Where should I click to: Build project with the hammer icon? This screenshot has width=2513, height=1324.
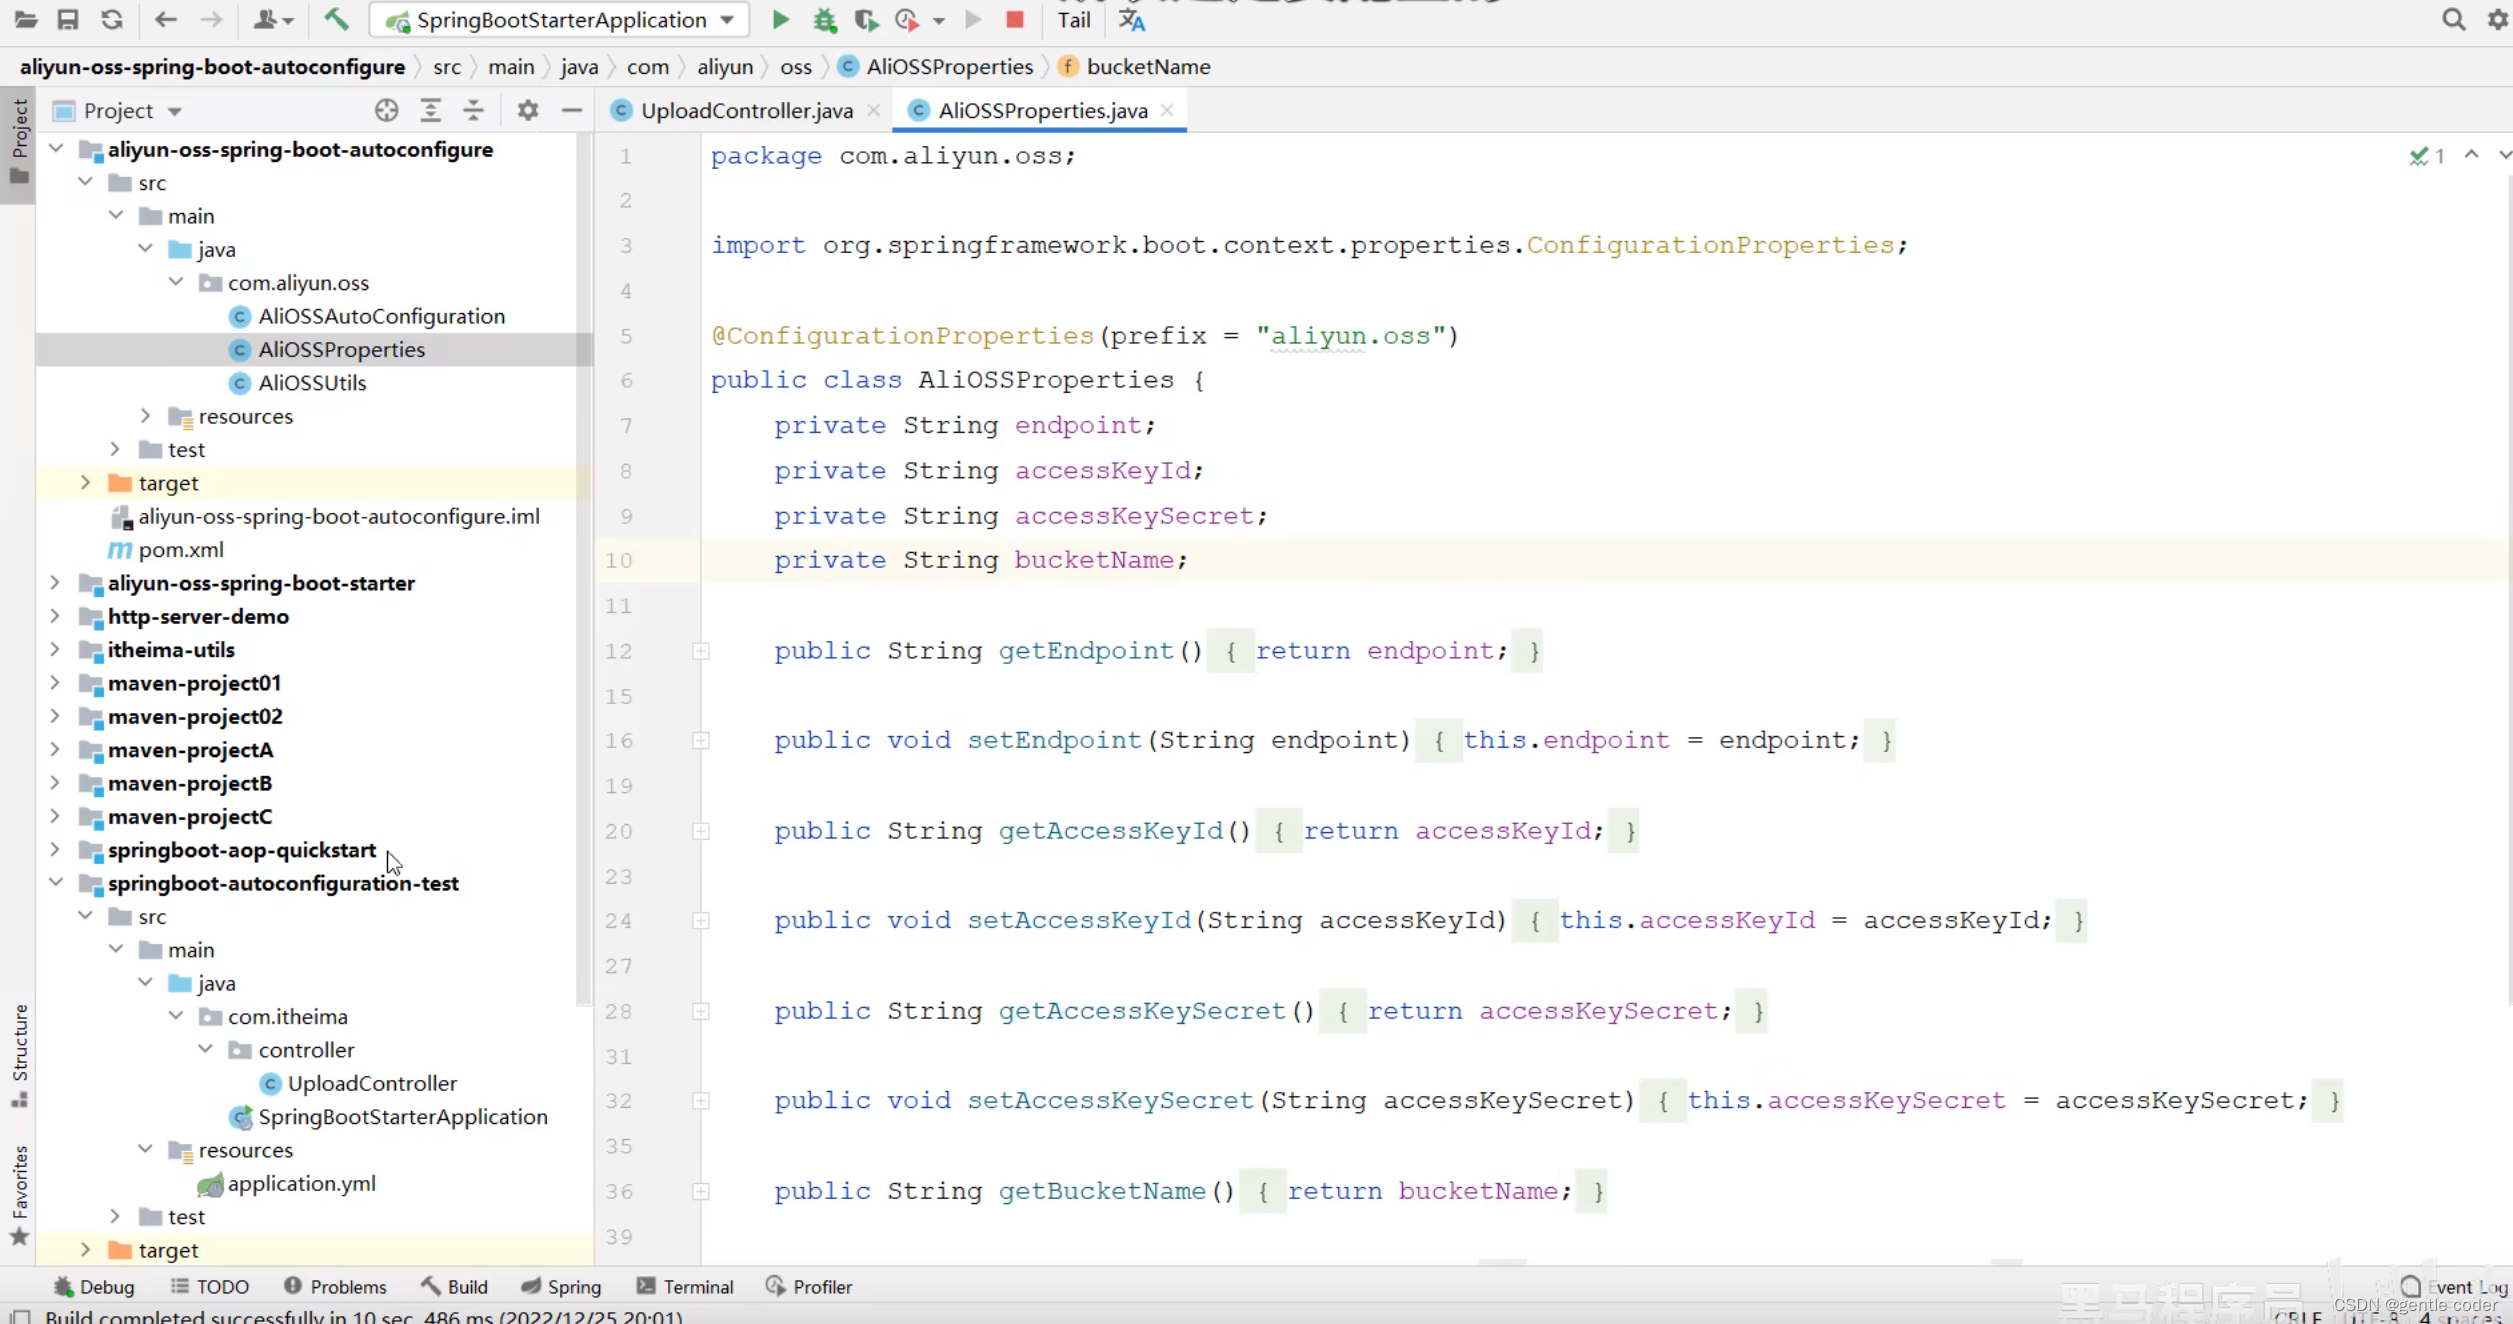point(337,19)
